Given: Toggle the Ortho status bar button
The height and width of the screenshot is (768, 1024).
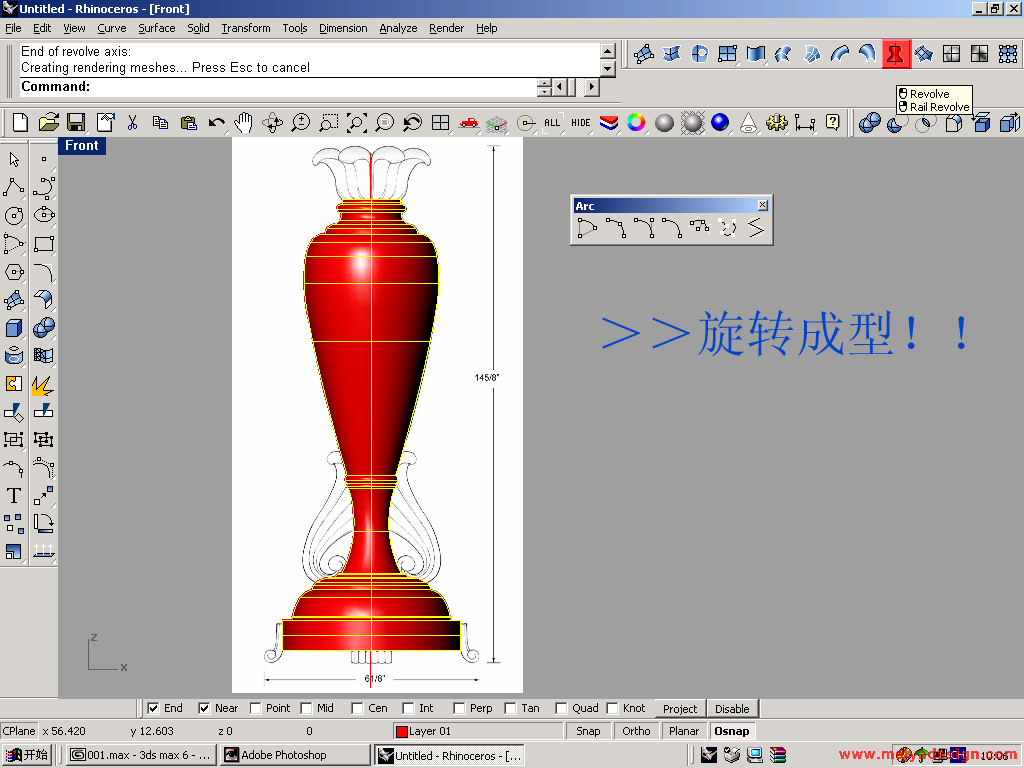Looking at the screenshot, I should click(636, 731).
